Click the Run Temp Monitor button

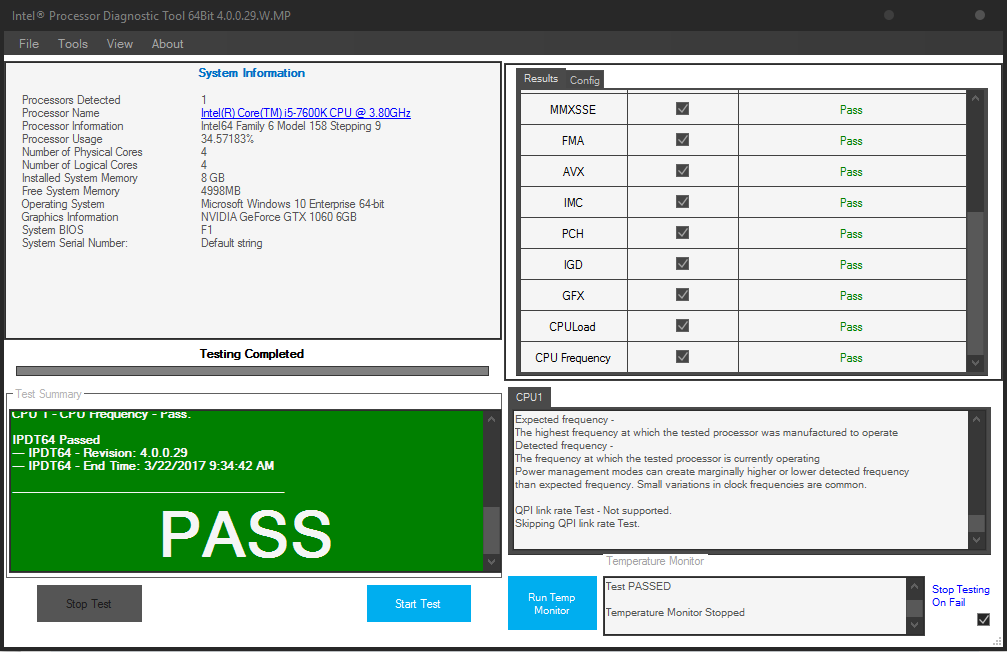[x=552, y=603]
